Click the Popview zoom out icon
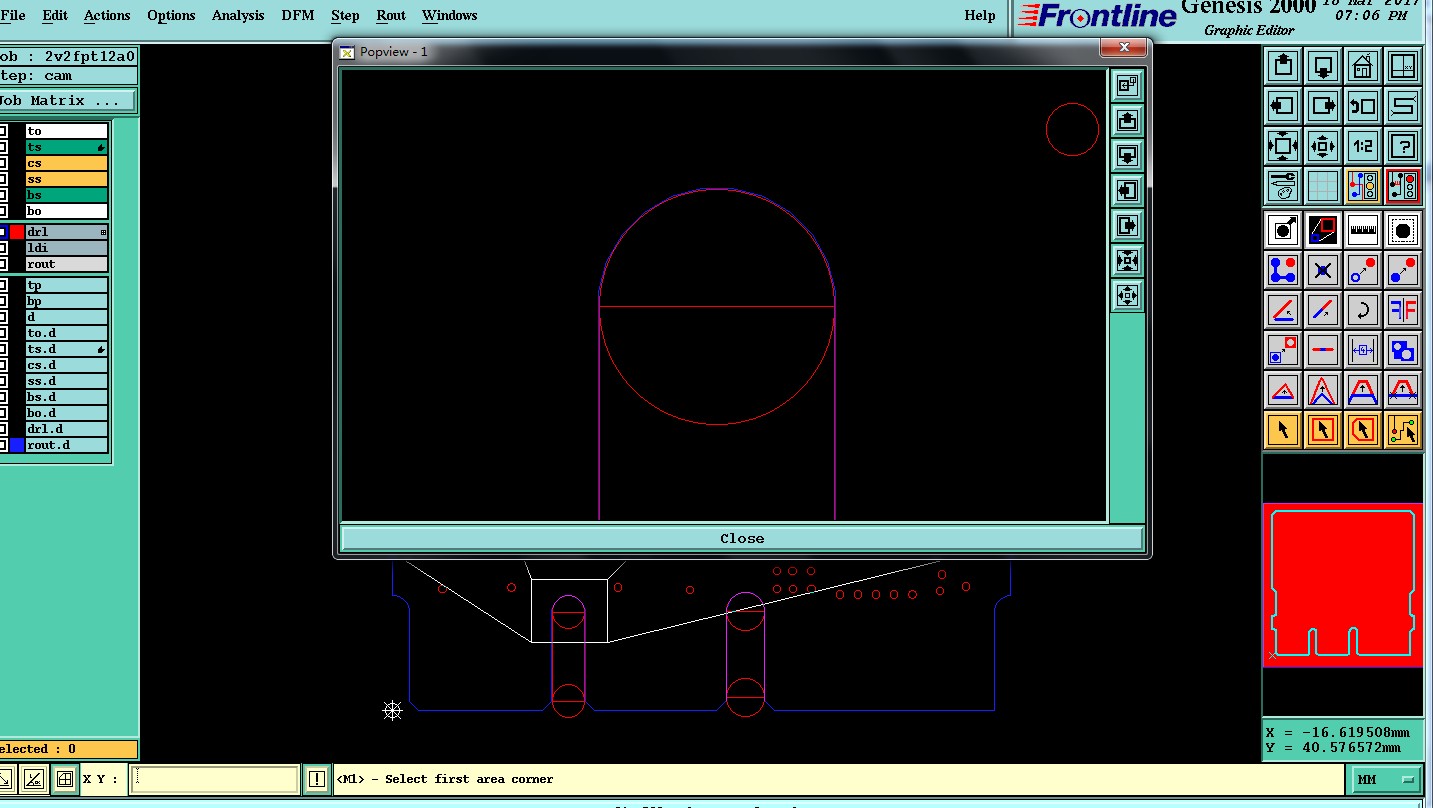The width and height of the screenshot is (1433, 808). pos(1128,295)
